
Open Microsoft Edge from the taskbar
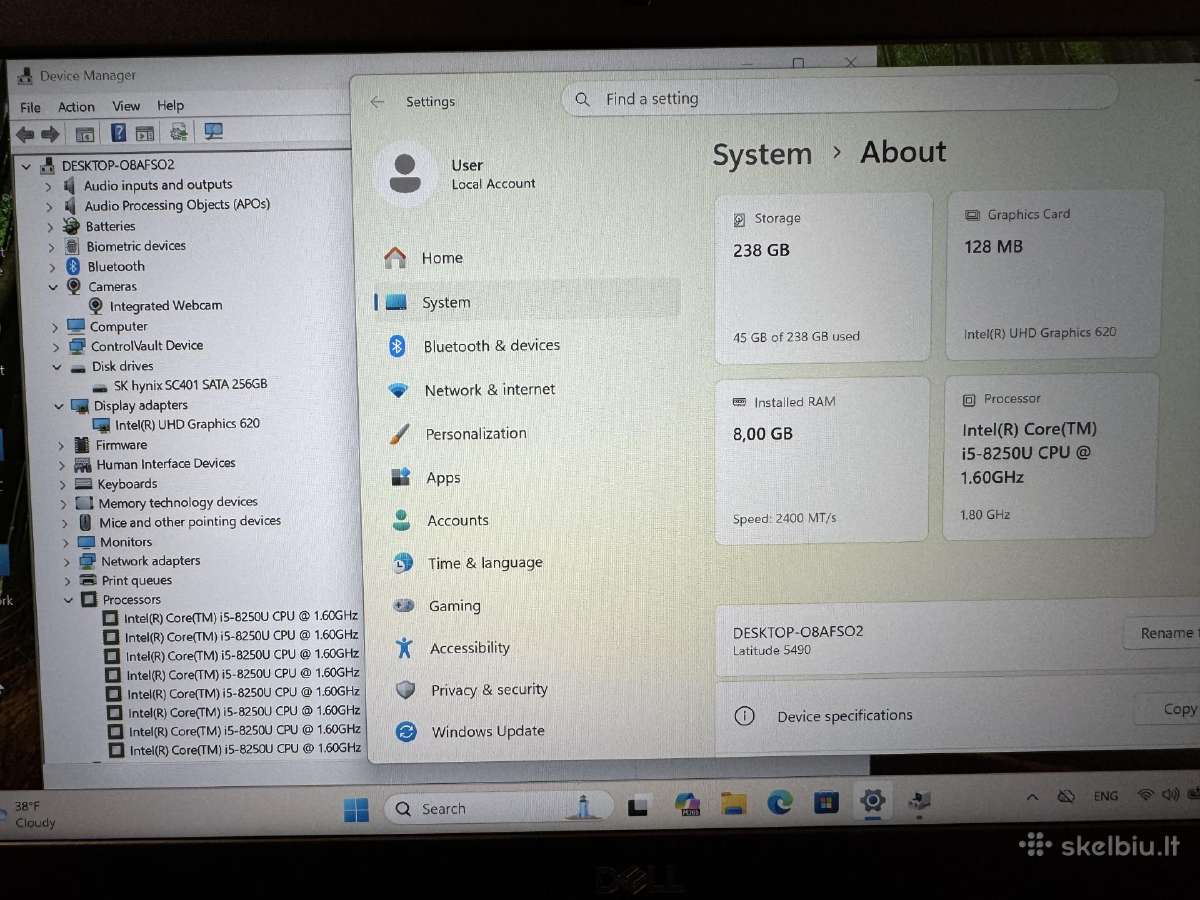780,802
